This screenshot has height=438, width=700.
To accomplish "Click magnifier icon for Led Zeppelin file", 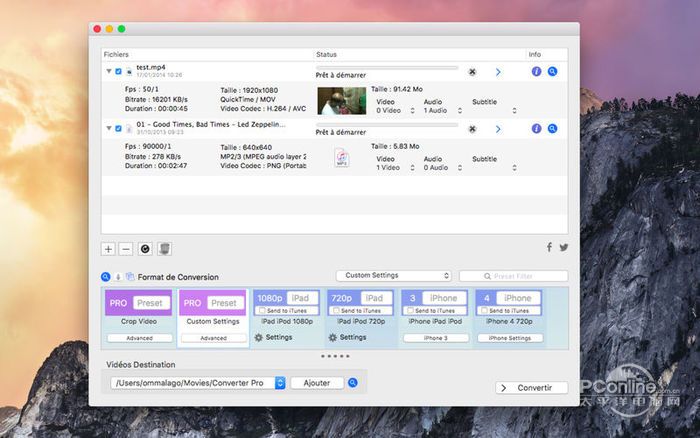I will tap(552, 128).
